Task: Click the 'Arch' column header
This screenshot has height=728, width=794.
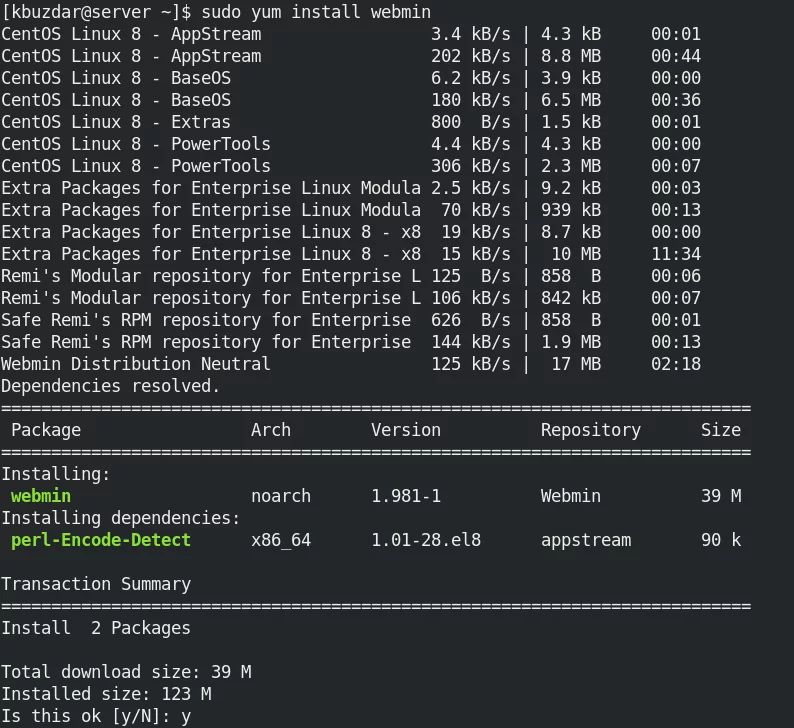Action: pos(271,430)
